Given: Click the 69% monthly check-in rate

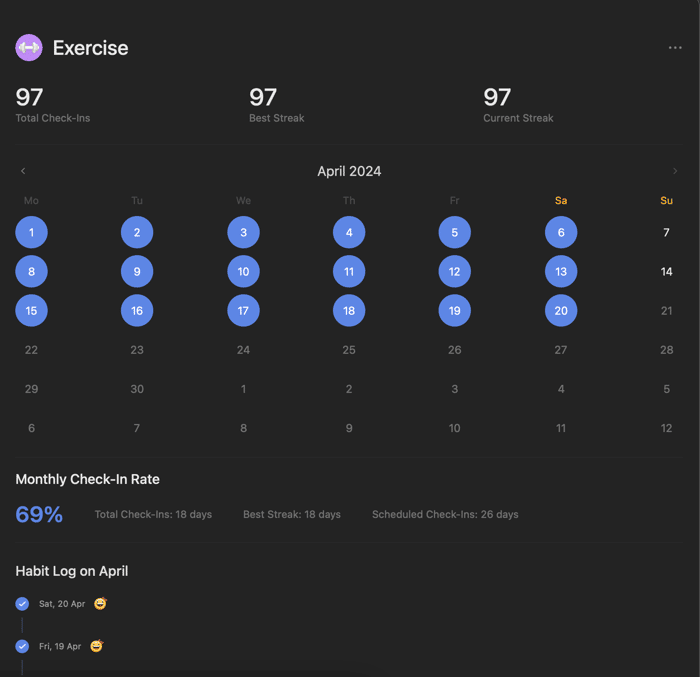Looking at the screenshot, I should point(39,514).
